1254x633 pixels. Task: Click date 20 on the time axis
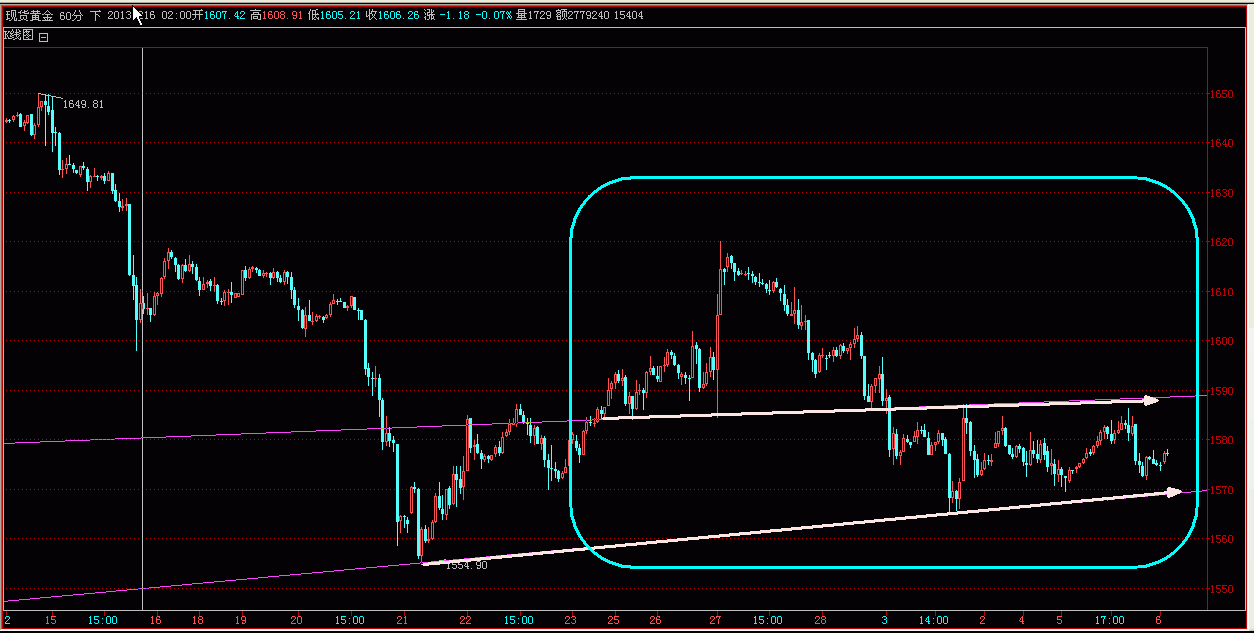pos(296,620)
